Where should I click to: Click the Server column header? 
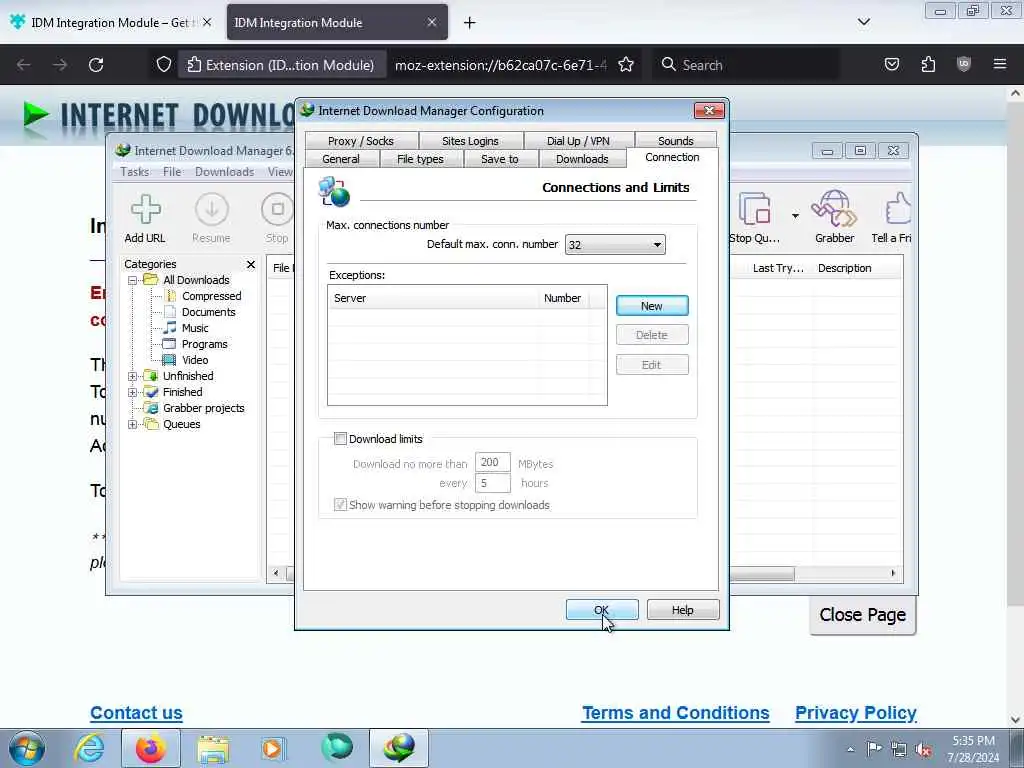433,298
